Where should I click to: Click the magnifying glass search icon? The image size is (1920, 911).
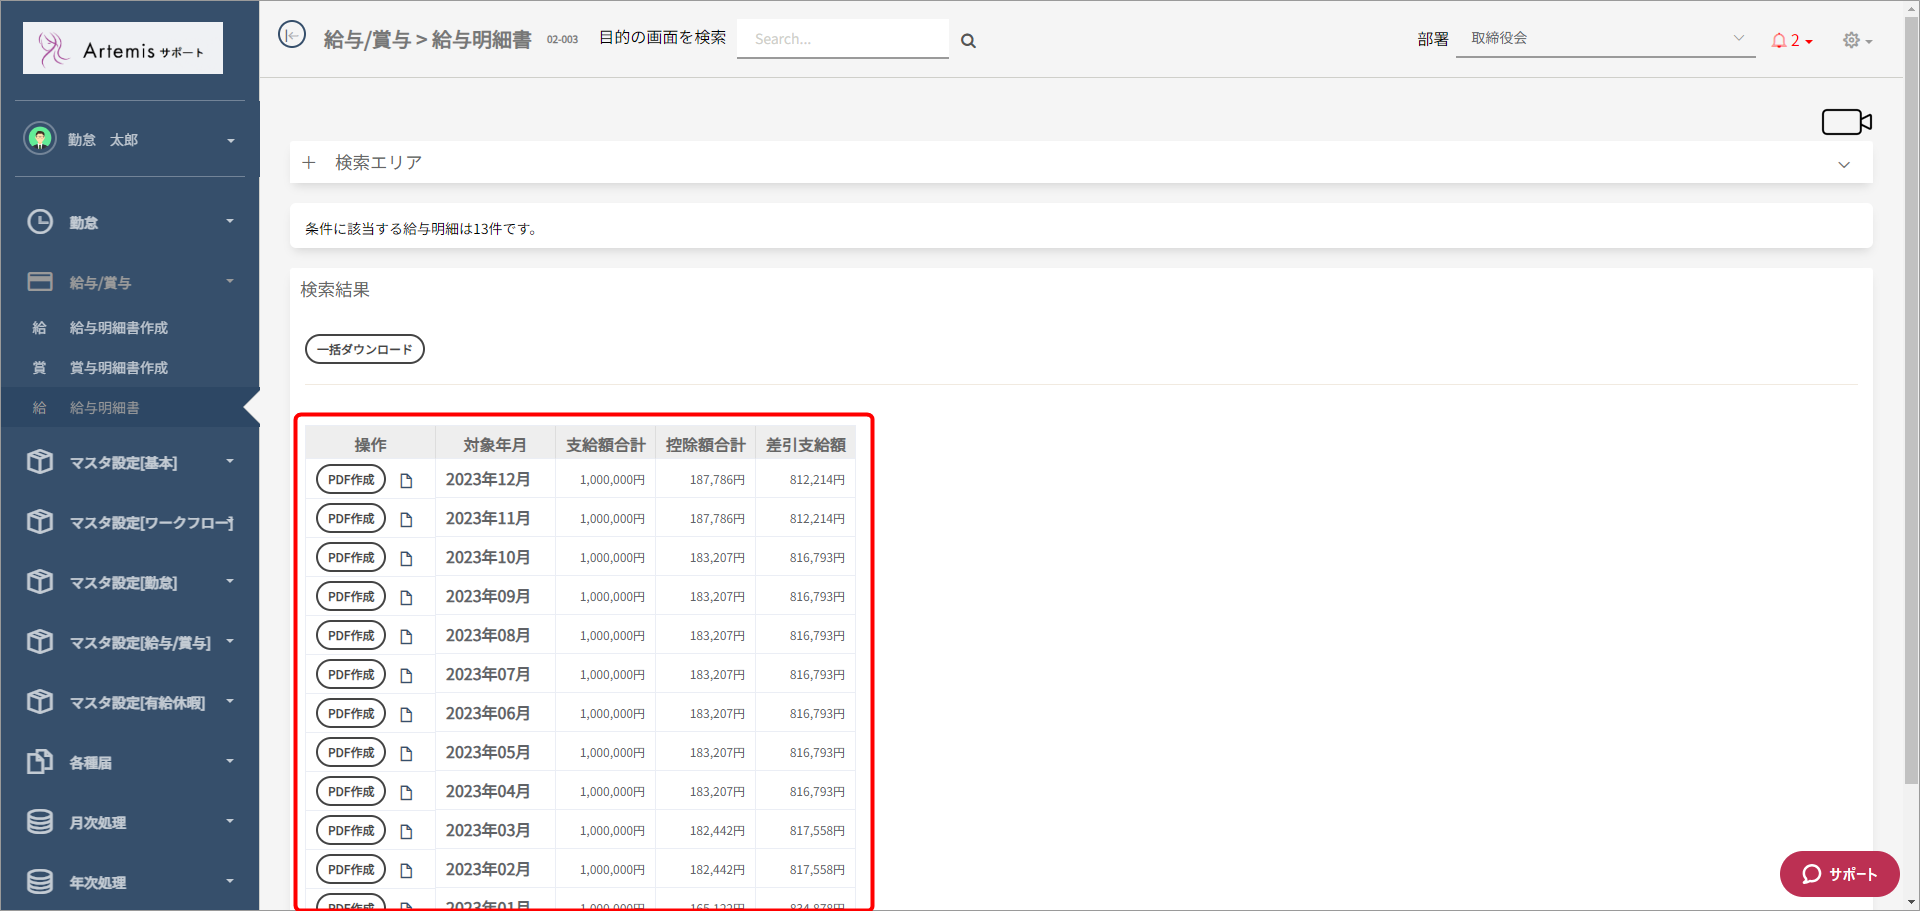tap(968, 41)
